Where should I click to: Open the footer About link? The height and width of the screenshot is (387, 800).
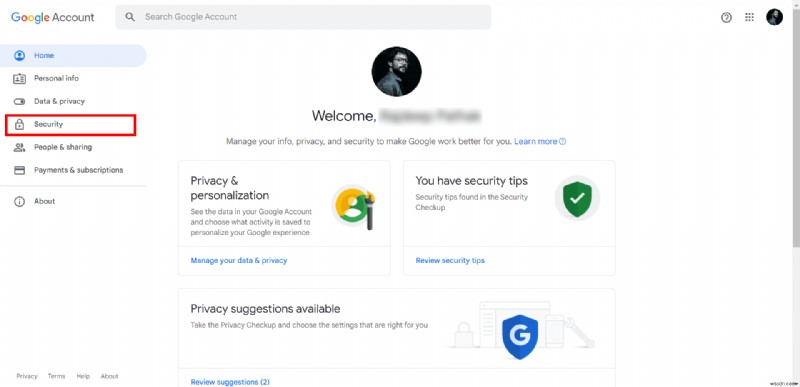109,376
